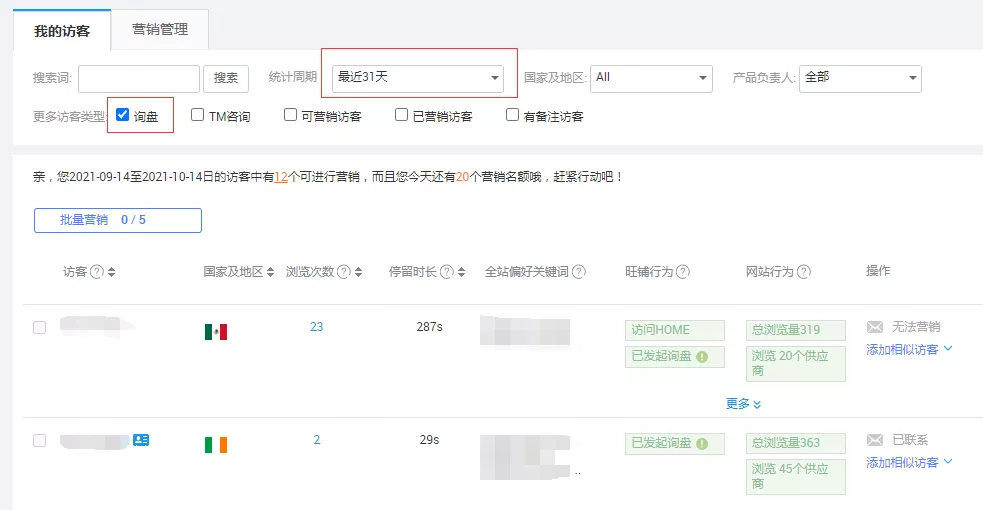Expand the 产品负责人 全部 dropdown
Image resolution: width=983 pixels, height=510 pixels.
tap(859, 78)
